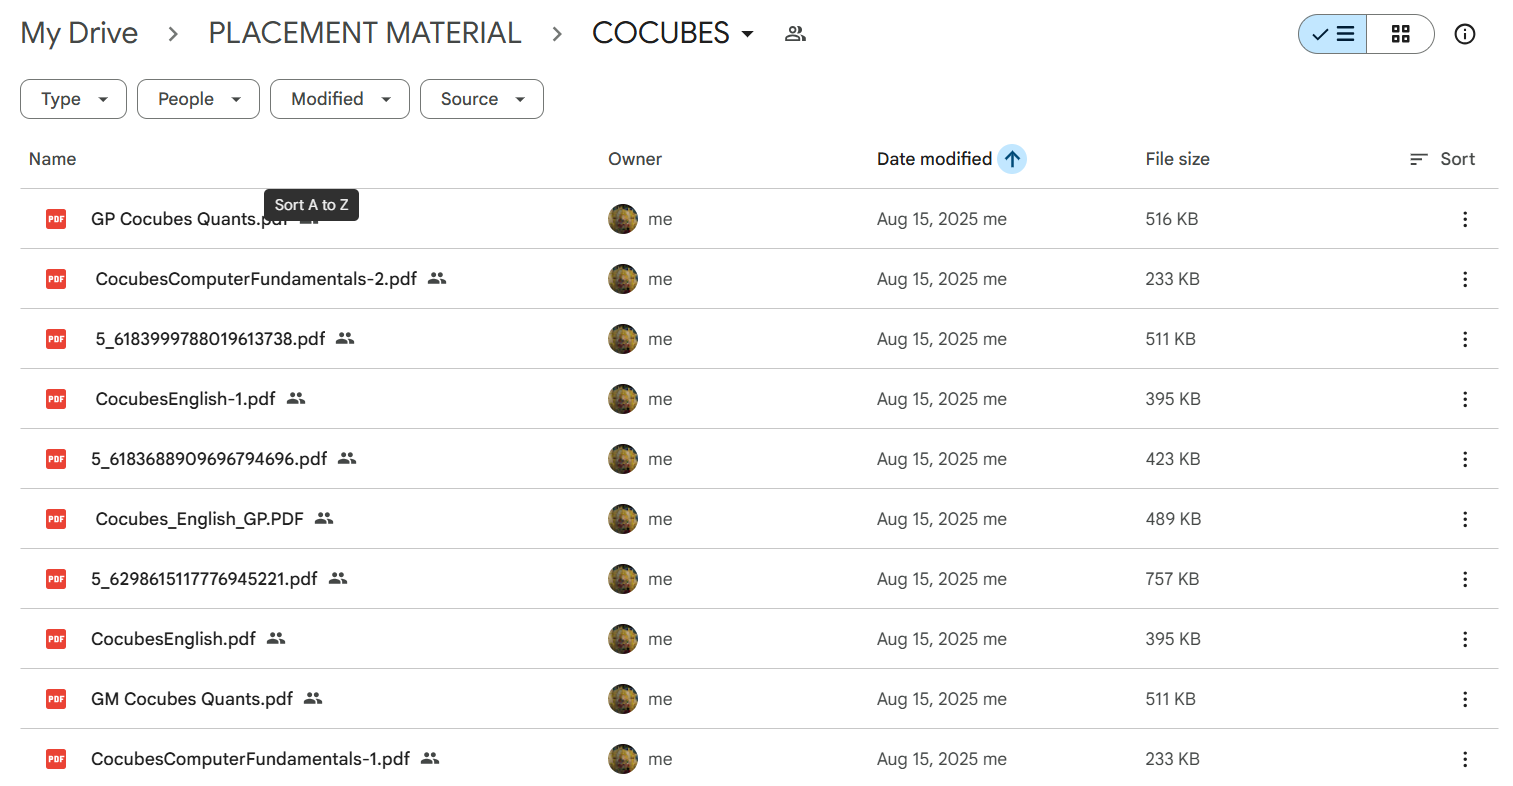Screen dimensions: 1513x786
Task: Click the Sort button
Action: [x=1442, y=159]
